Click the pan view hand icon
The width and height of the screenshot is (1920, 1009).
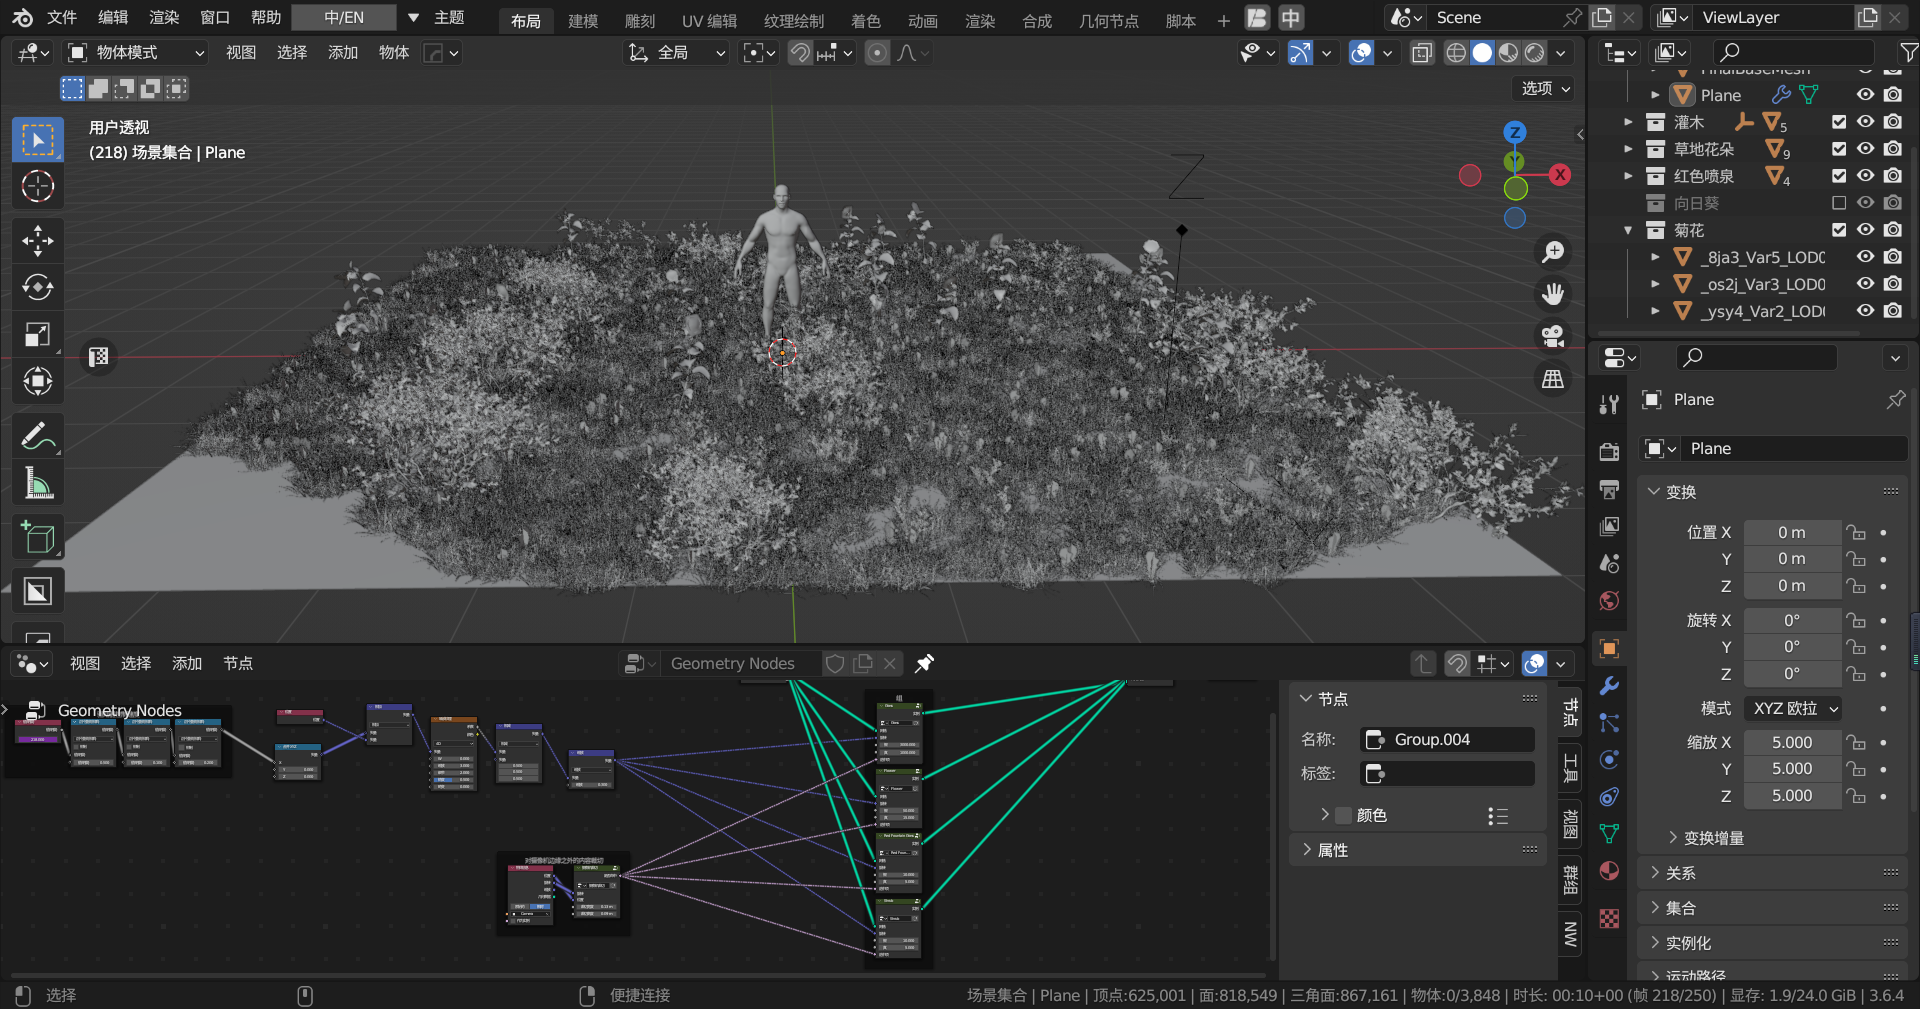(1553, 294)
